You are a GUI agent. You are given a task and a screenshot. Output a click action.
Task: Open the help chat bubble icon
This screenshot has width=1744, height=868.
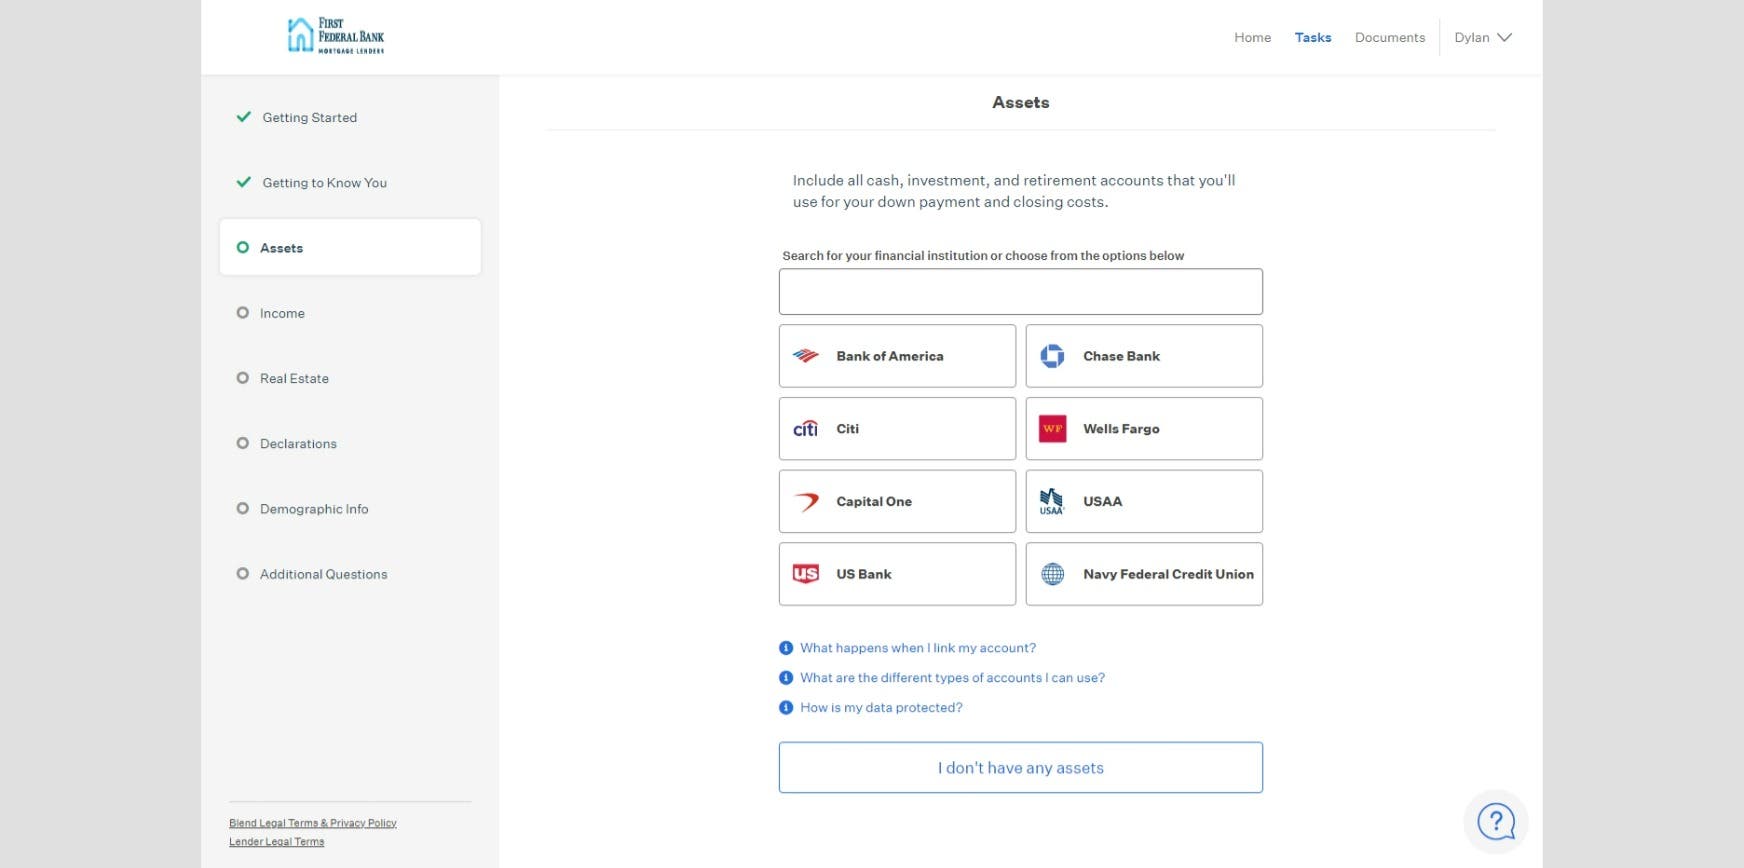coord(1495,822)
